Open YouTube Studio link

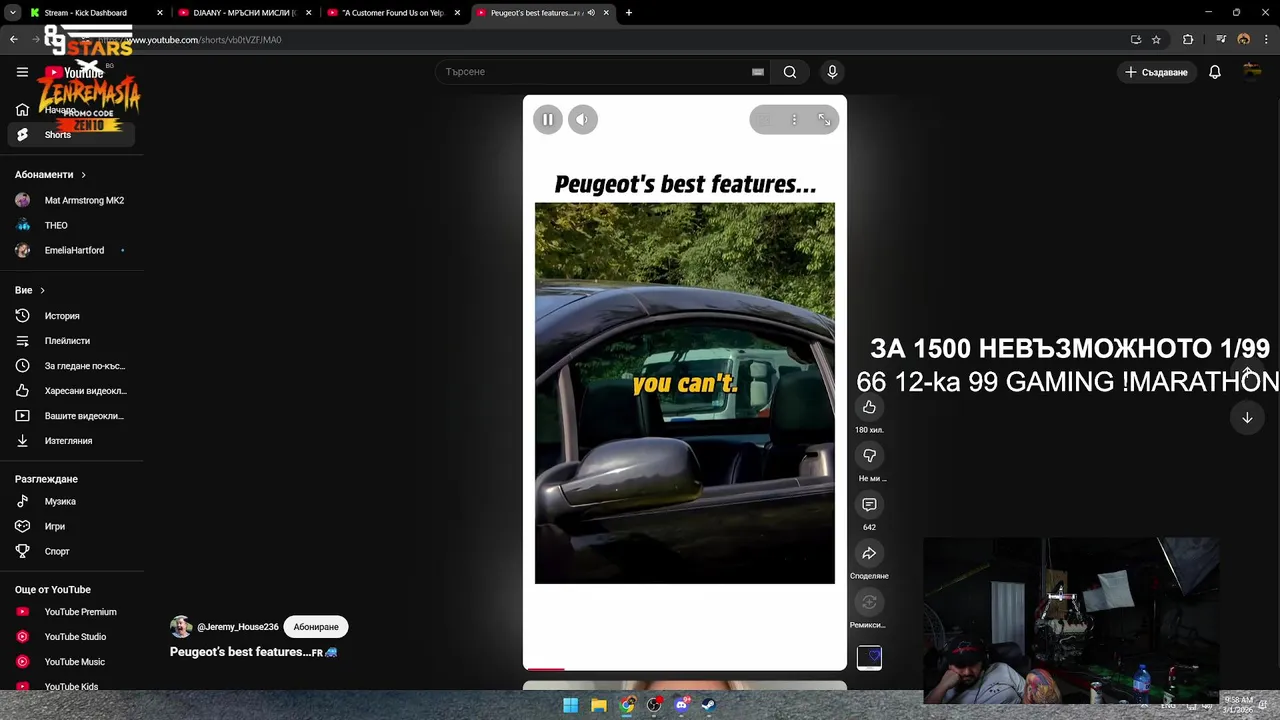(x=71, y=637)
